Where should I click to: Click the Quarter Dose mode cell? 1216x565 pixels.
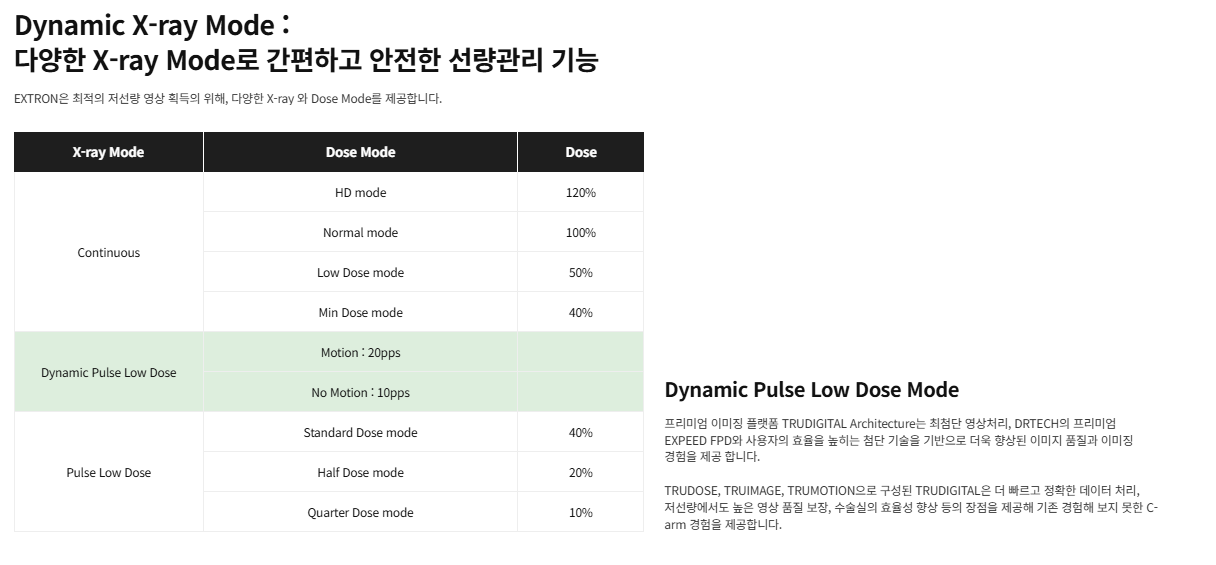(x=361, y=512)
